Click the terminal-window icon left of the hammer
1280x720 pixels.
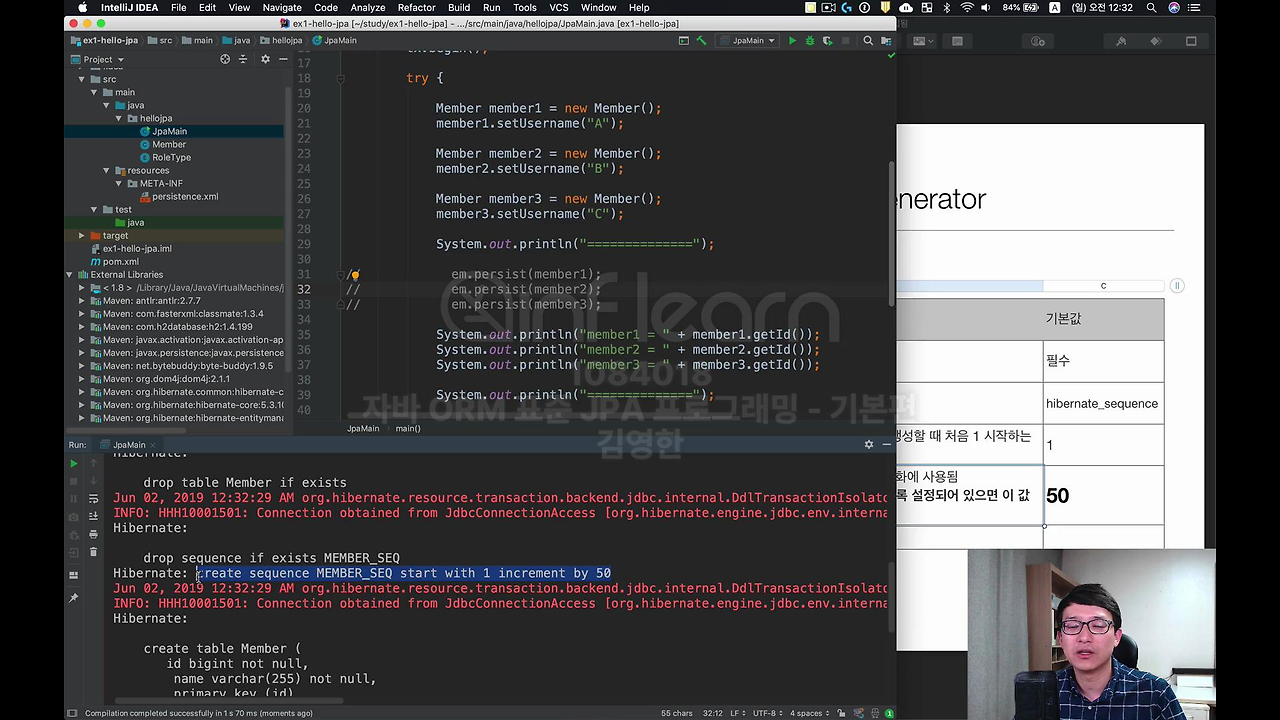[x=684, y=41]
